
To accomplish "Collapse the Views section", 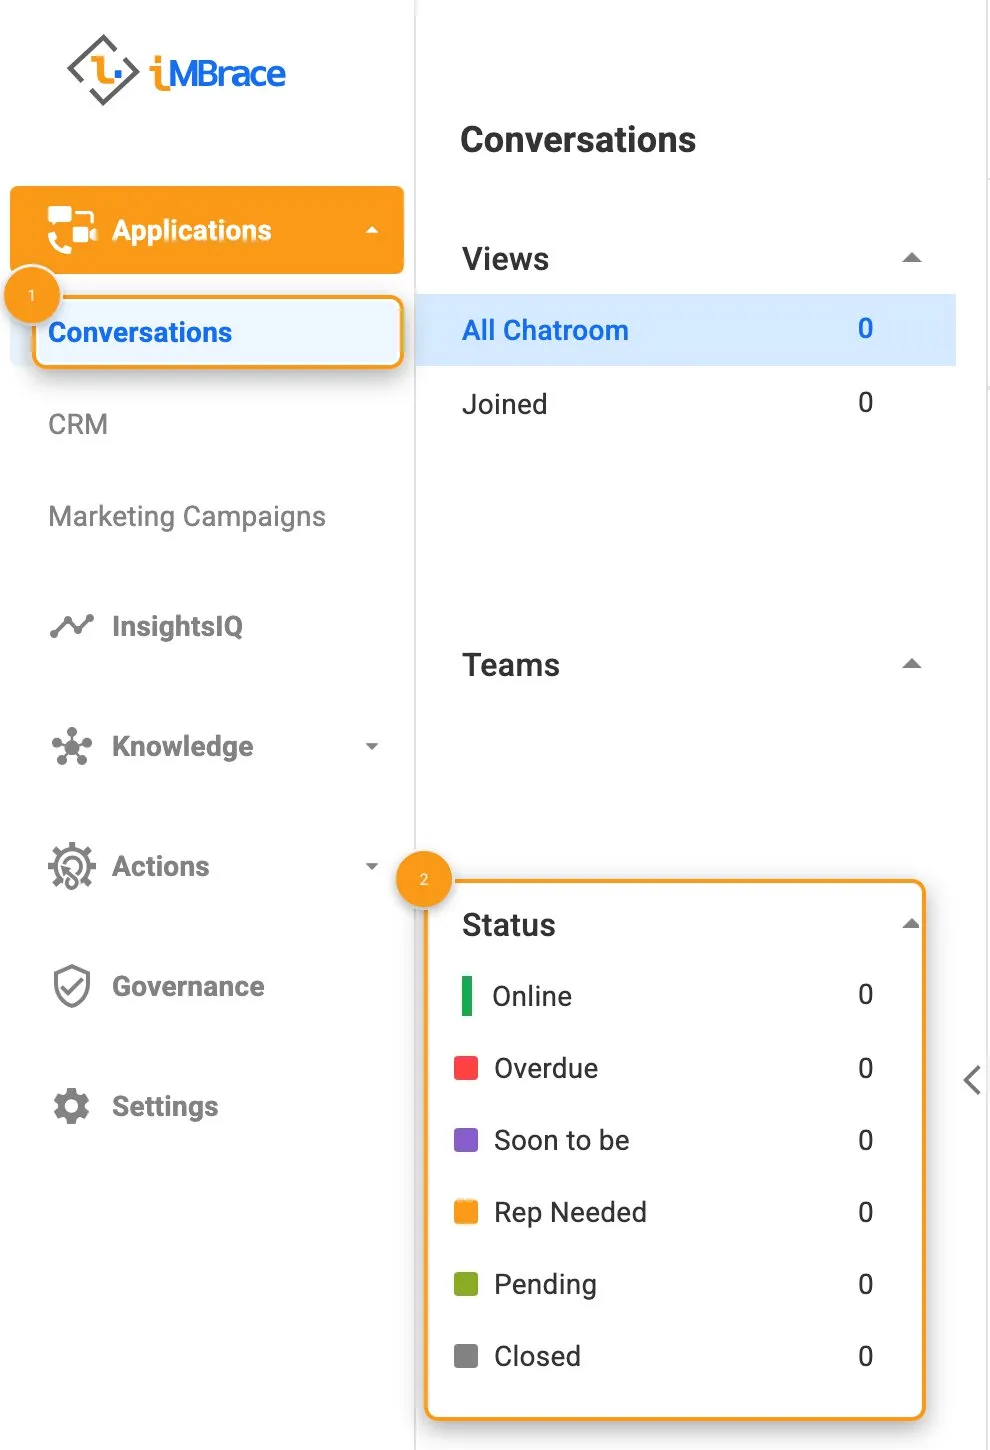I will [x=911, y=258].
